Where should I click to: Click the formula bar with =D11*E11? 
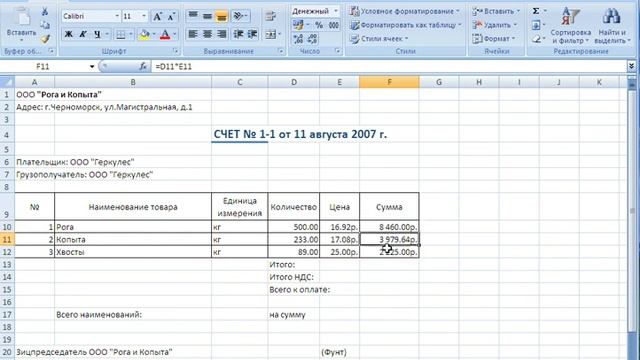(x=388, y=66)
